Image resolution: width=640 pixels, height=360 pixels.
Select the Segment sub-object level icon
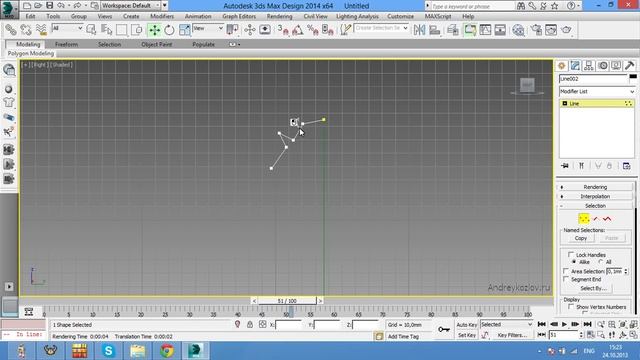pos(596,219)
